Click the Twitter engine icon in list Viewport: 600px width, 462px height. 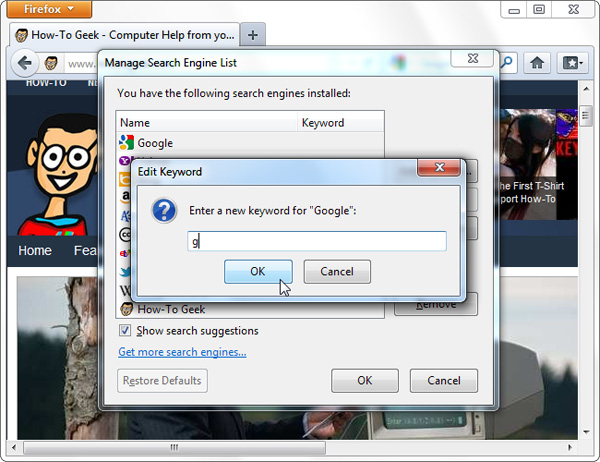pyautogui.click(x=126, y=271)
